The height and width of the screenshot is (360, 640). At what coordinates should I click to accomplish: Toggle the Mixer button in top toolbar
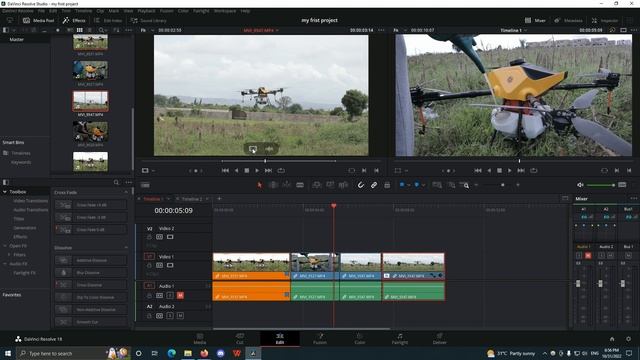click(535, 20)
